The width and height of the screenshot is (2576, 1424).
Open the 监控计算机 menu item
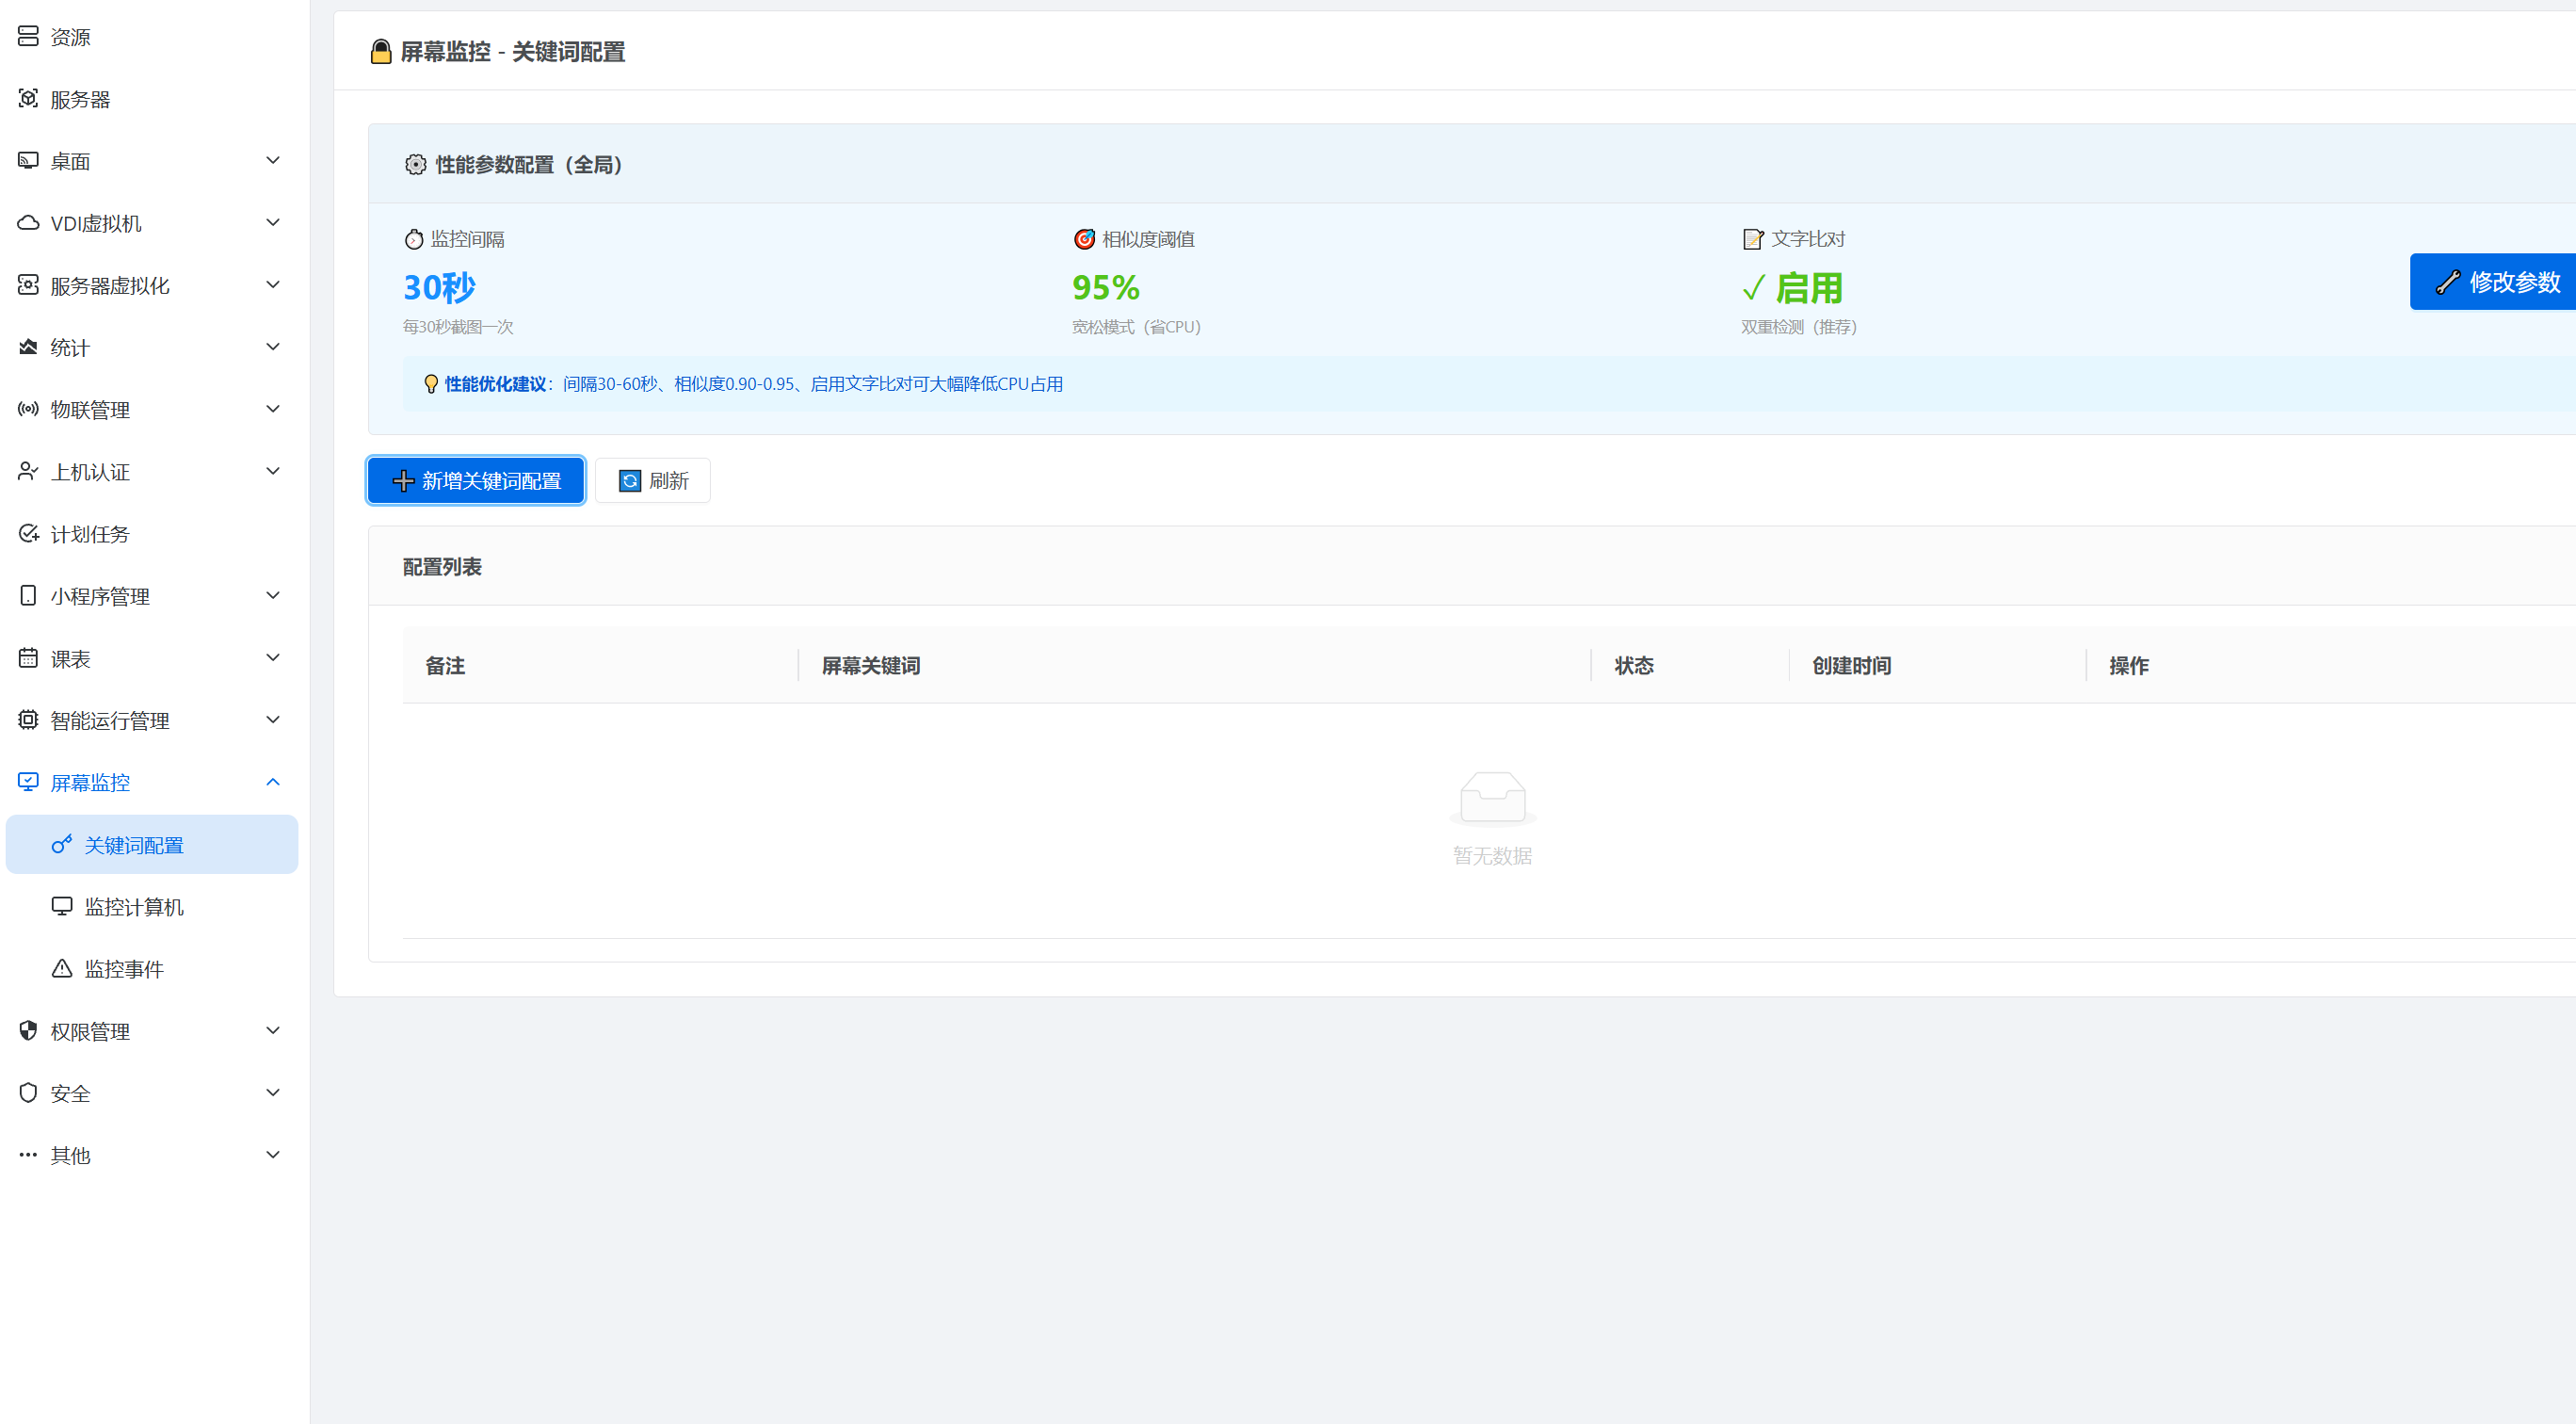pyautogui.click(x=134, y=907)
